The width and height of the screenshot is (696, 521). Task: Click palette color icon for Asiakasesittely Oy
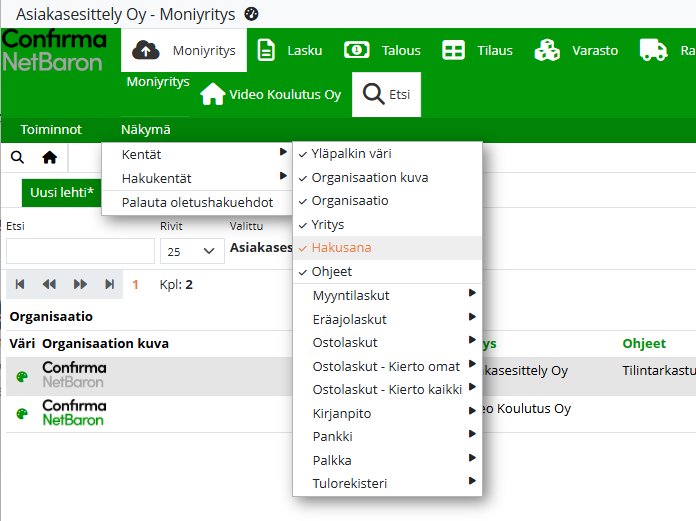[22, 377]
